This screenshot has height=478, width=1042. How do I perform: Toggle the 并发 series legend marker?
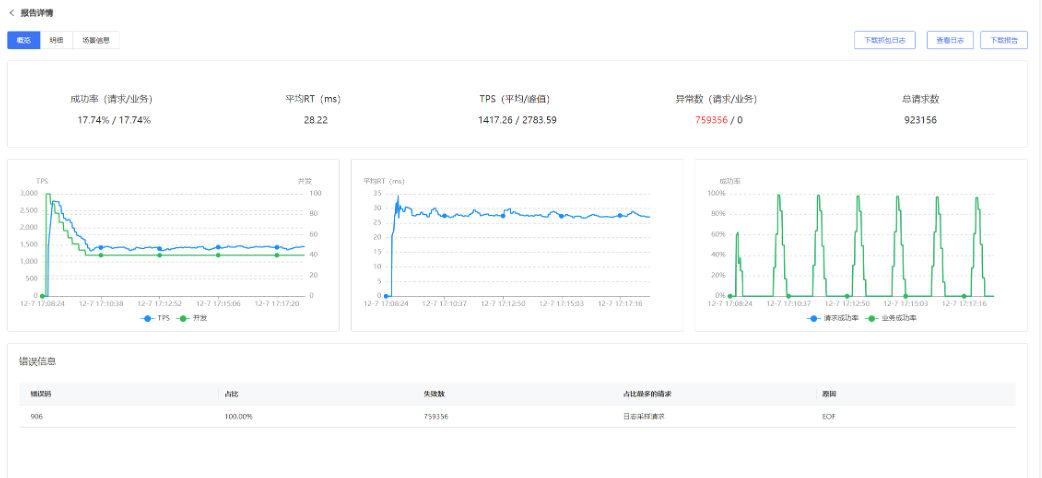point(183,317)
